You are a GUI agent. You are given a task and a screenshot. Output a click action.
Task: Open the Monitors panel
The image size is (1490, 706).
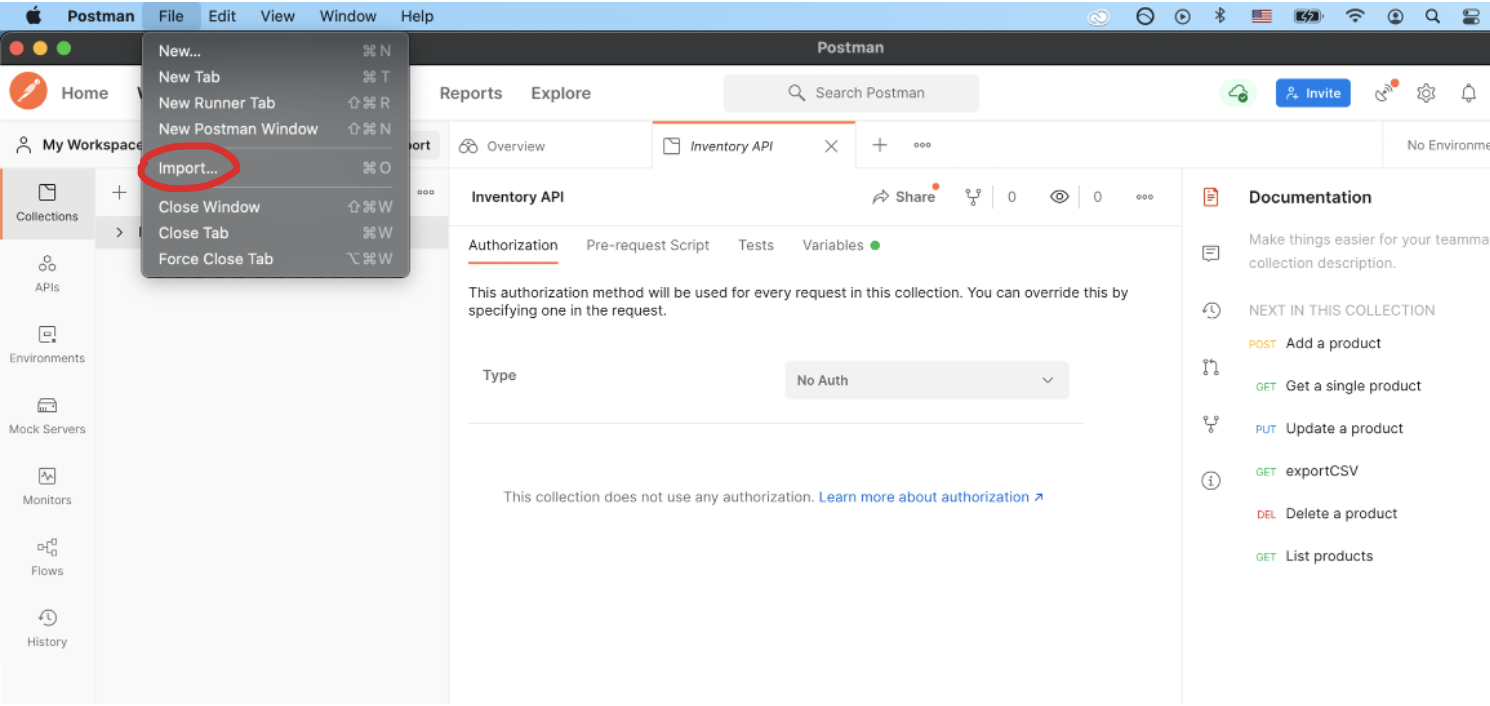(x=46, y=485)
